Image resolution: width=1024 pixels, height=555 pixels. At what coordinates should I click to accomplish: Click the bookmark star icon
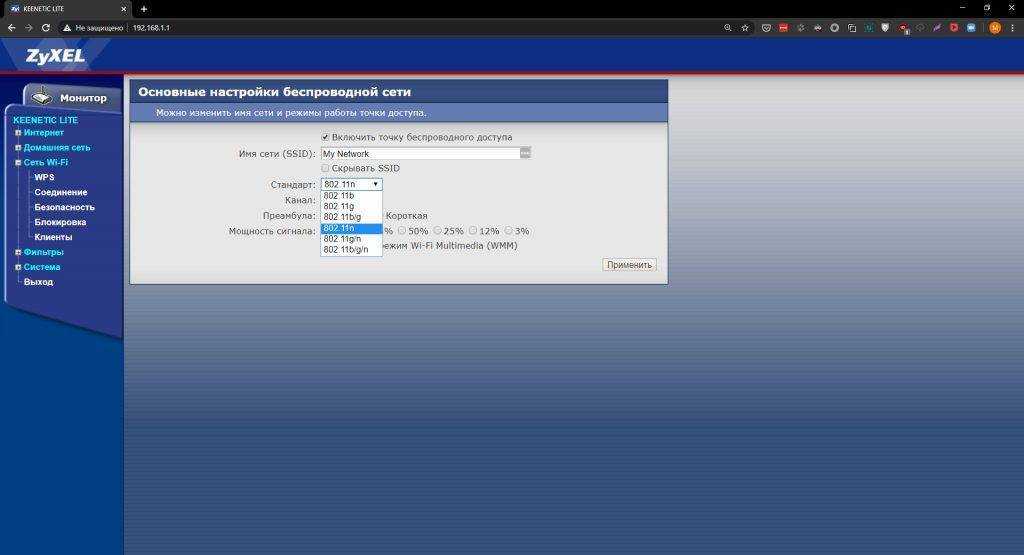coord(745,28)
